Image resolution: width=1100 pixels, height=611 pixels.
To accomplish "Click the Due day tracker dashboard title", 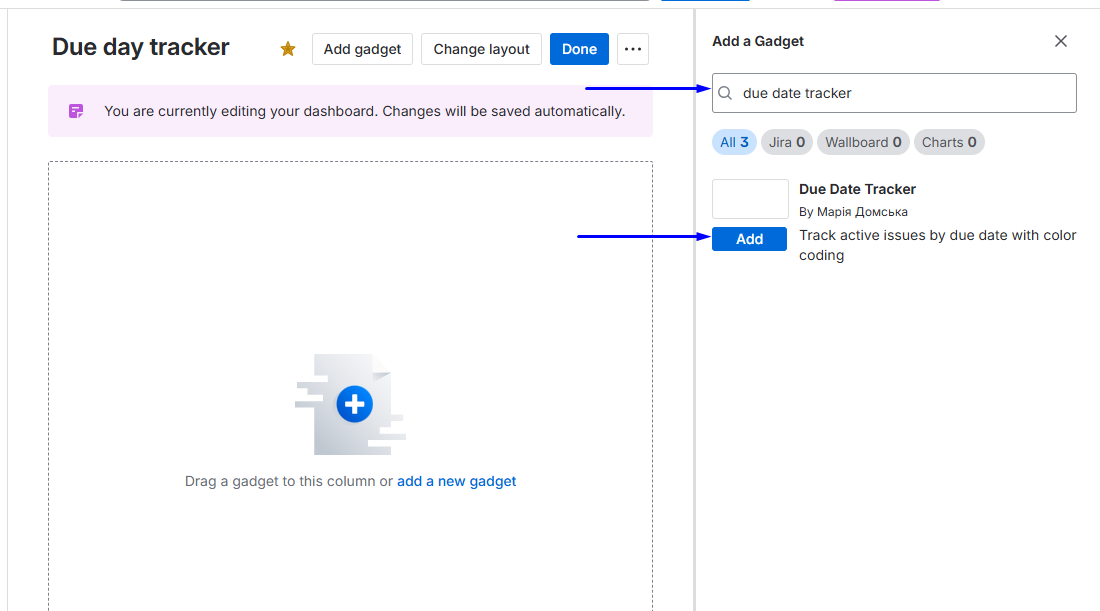I will [x=141, y=47].
